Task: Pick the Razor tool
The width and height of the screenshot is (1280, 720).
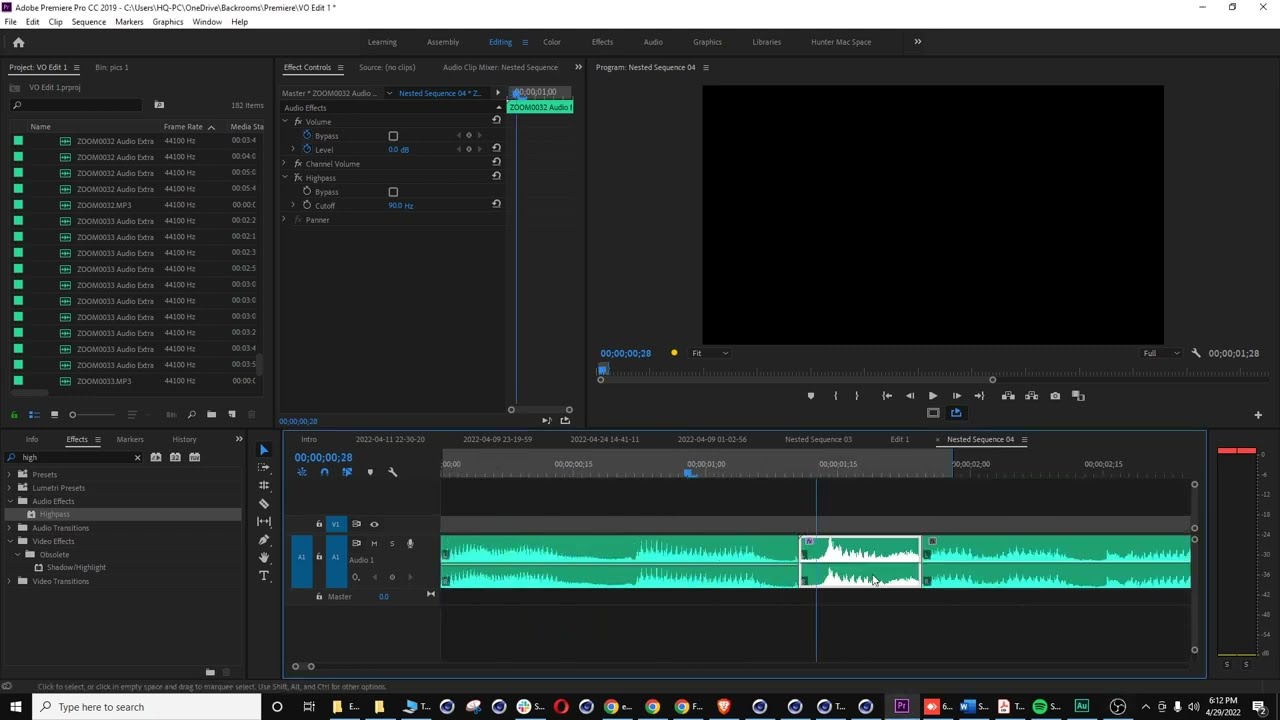Action: click(264, 504)
